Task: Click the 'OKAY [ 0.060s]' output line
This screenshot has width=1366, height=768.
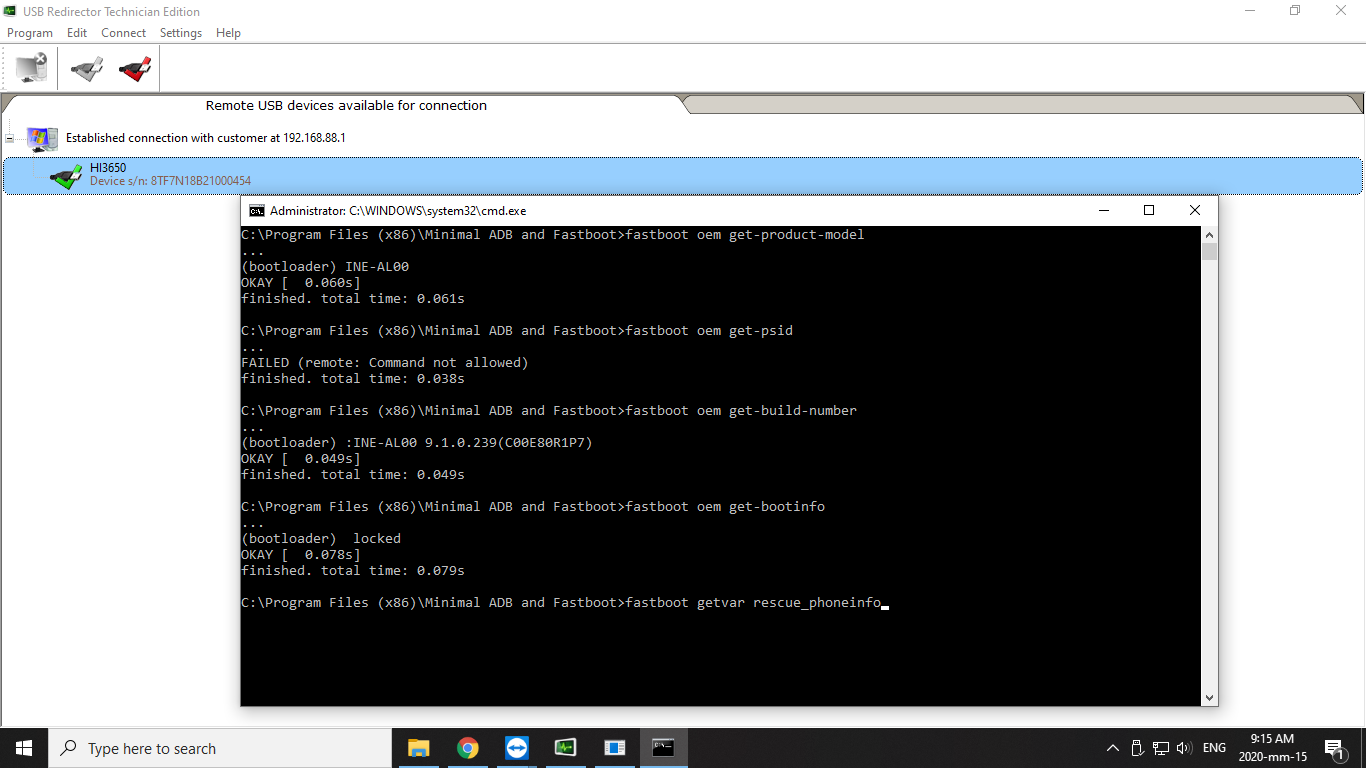Action: [301, 283]
